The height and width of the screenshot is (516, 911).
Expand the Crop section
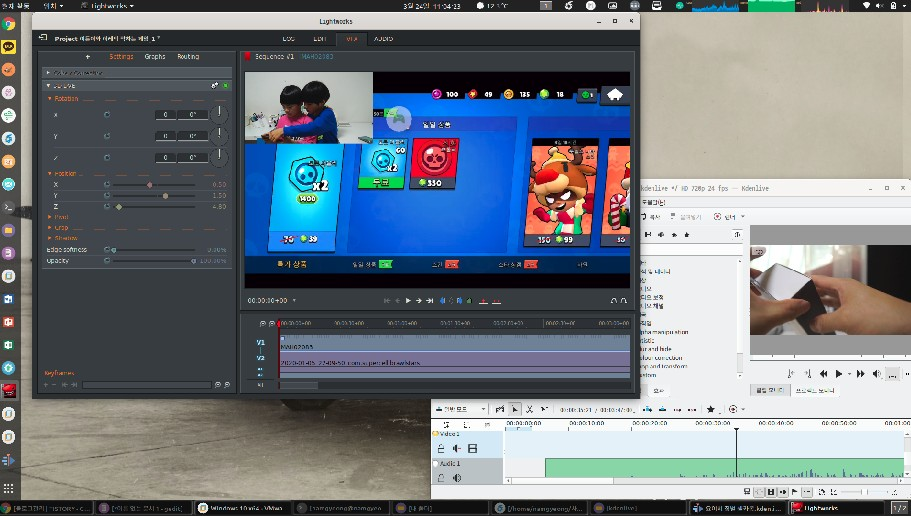50,227
